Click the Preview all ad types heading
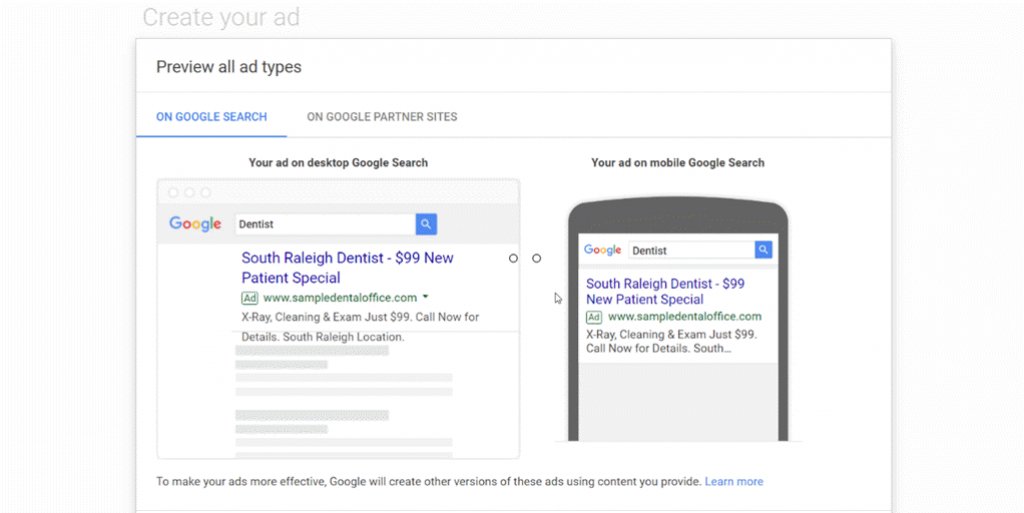The height and width of the screenshot is (513, 1024). coord(229,67)
